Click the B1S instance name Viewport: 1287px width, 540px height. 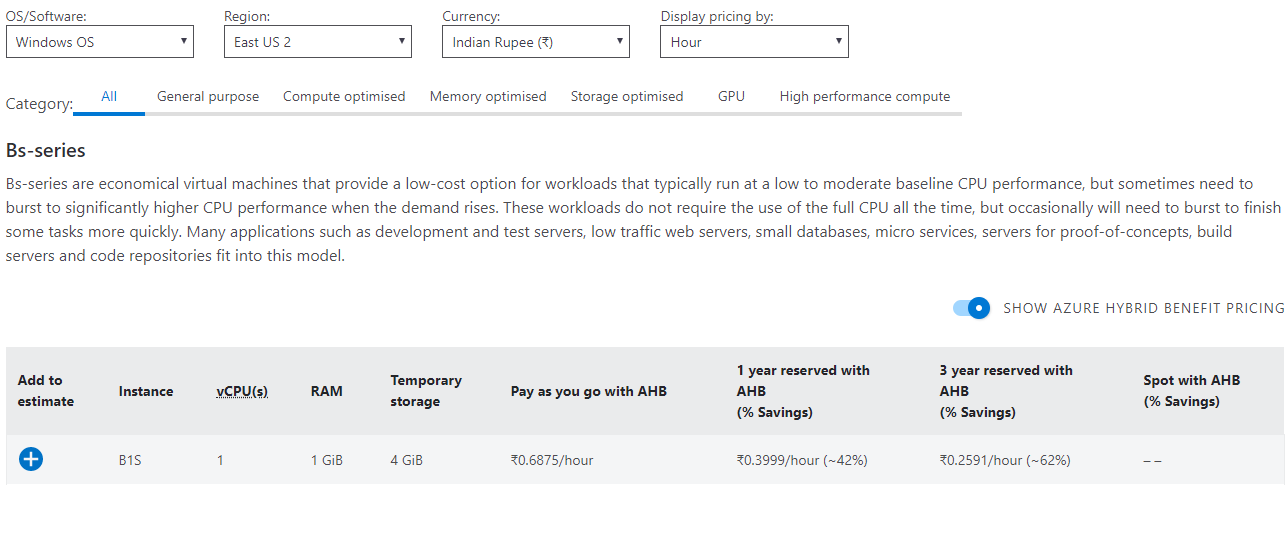click(x=130, y=461)
